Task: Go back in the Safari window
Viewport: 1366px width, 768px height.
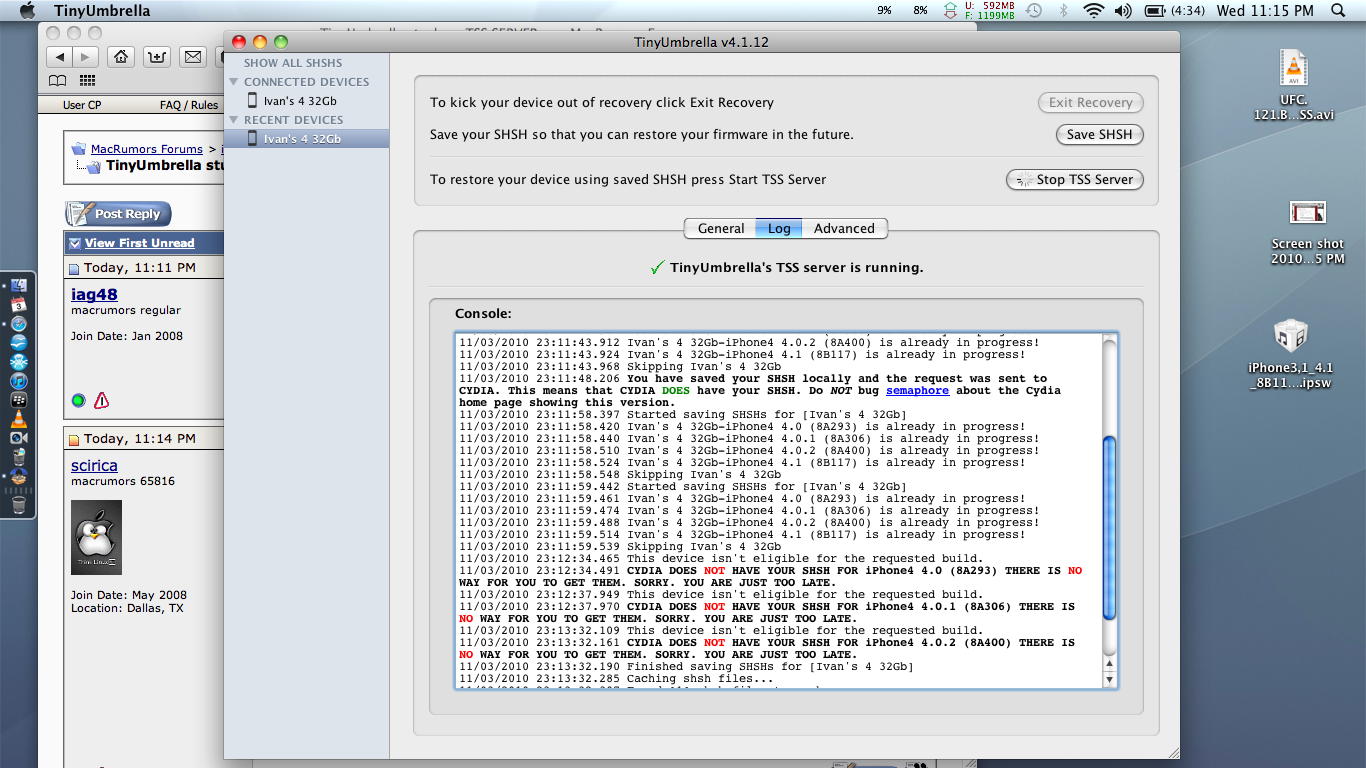Action: pyautogui.click(x=61, y=57)
